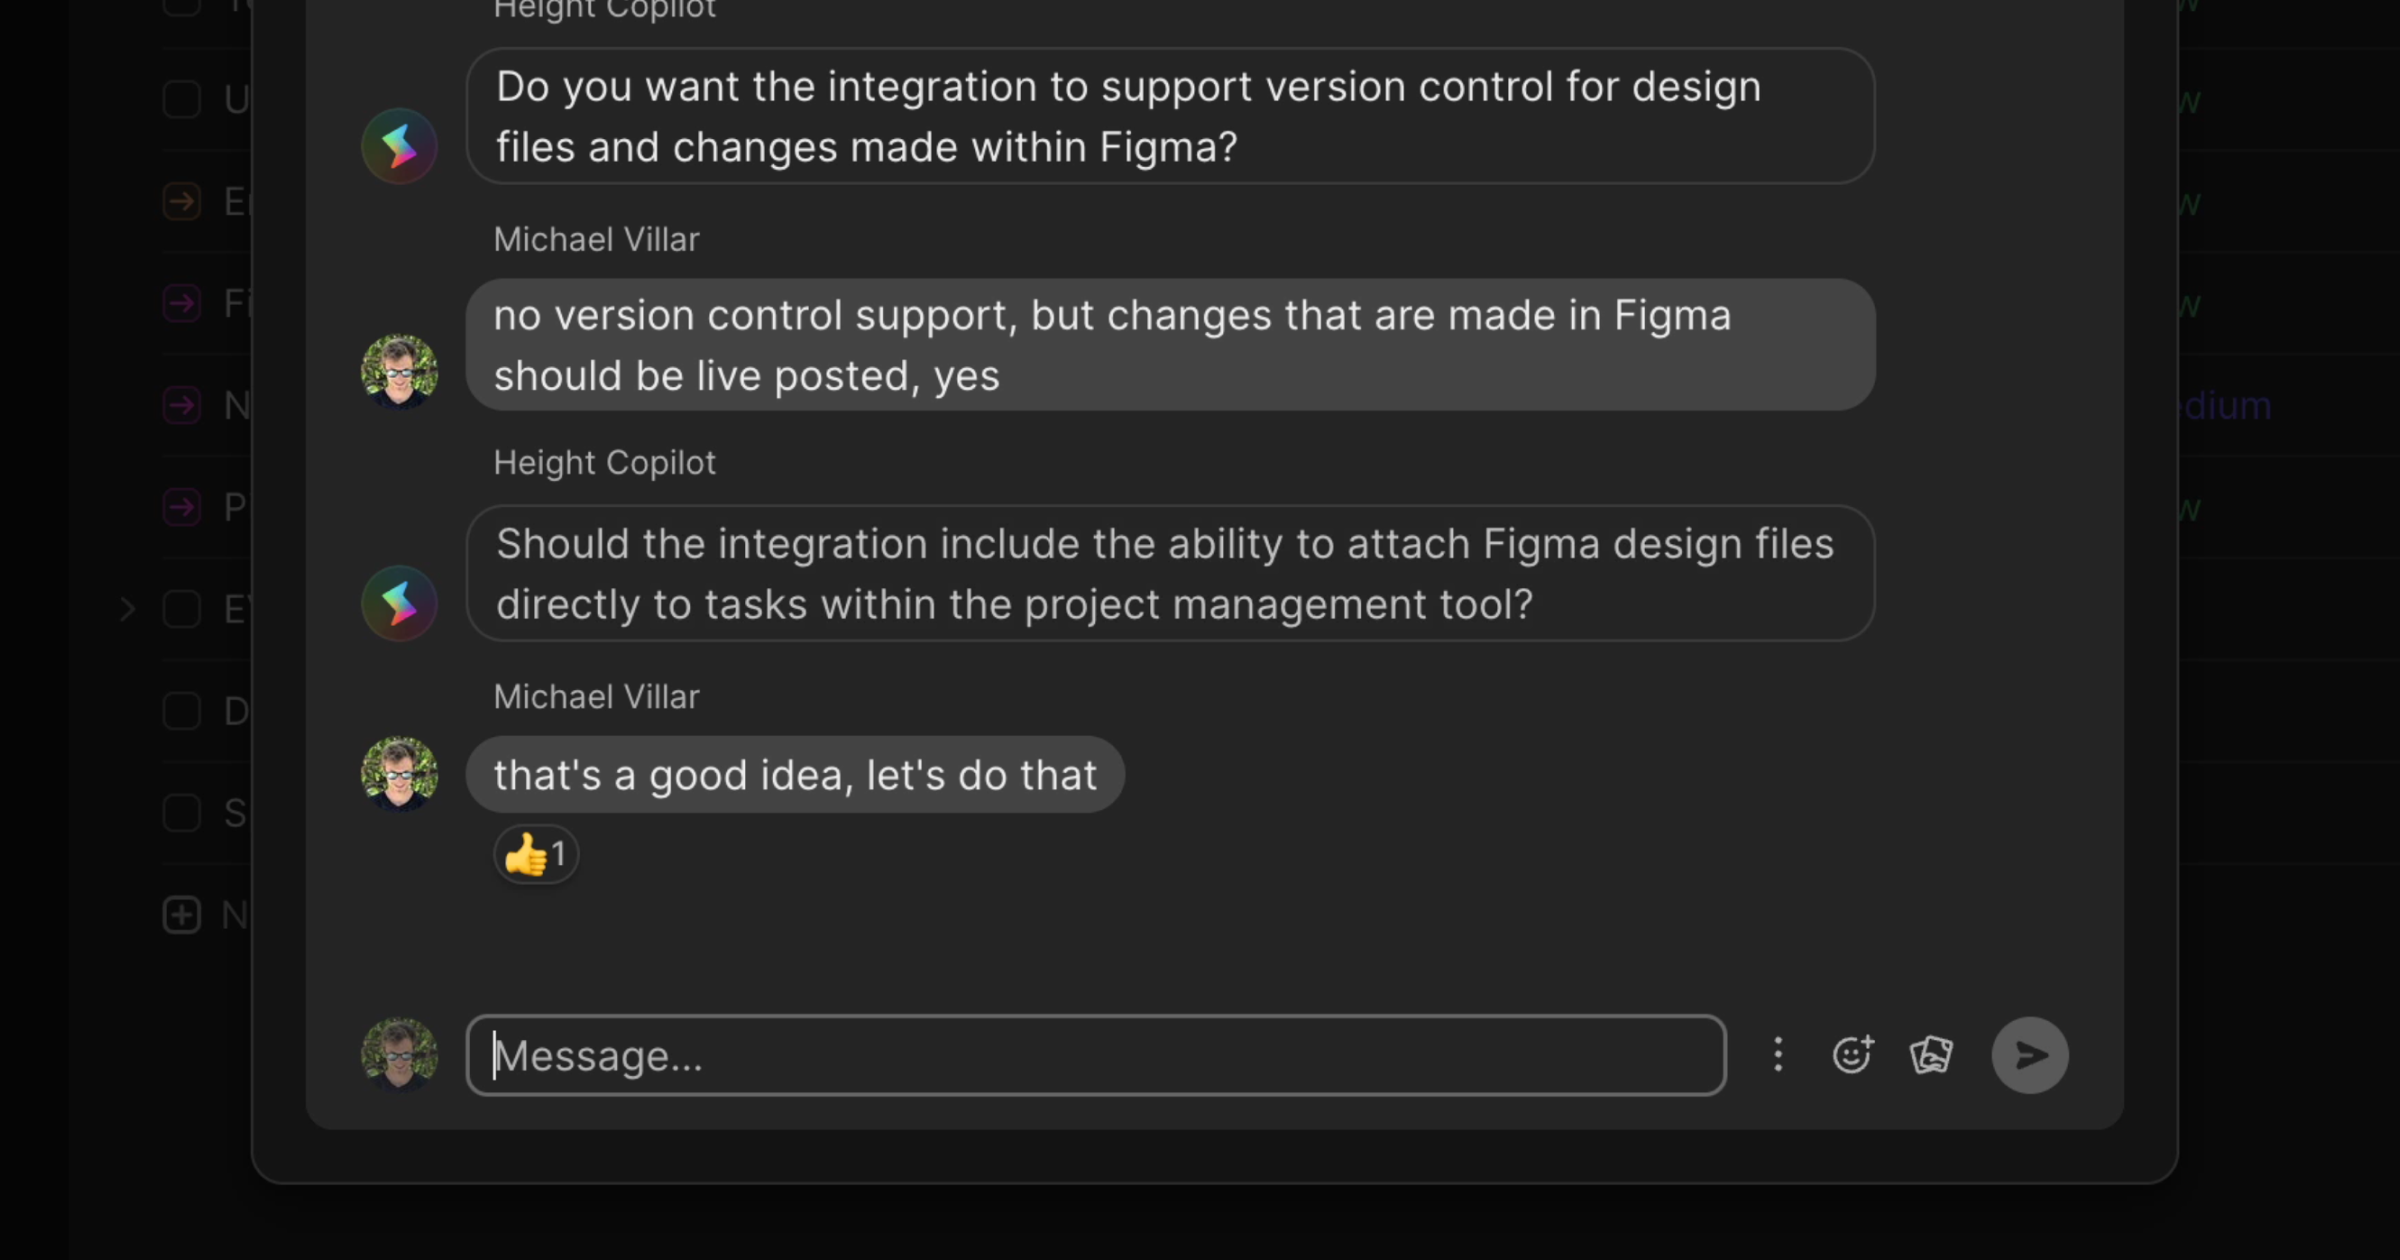This screenshot has width=2400, height=1260.
Task: Click the orange arrow status icon
Action: tap(182, 201)
